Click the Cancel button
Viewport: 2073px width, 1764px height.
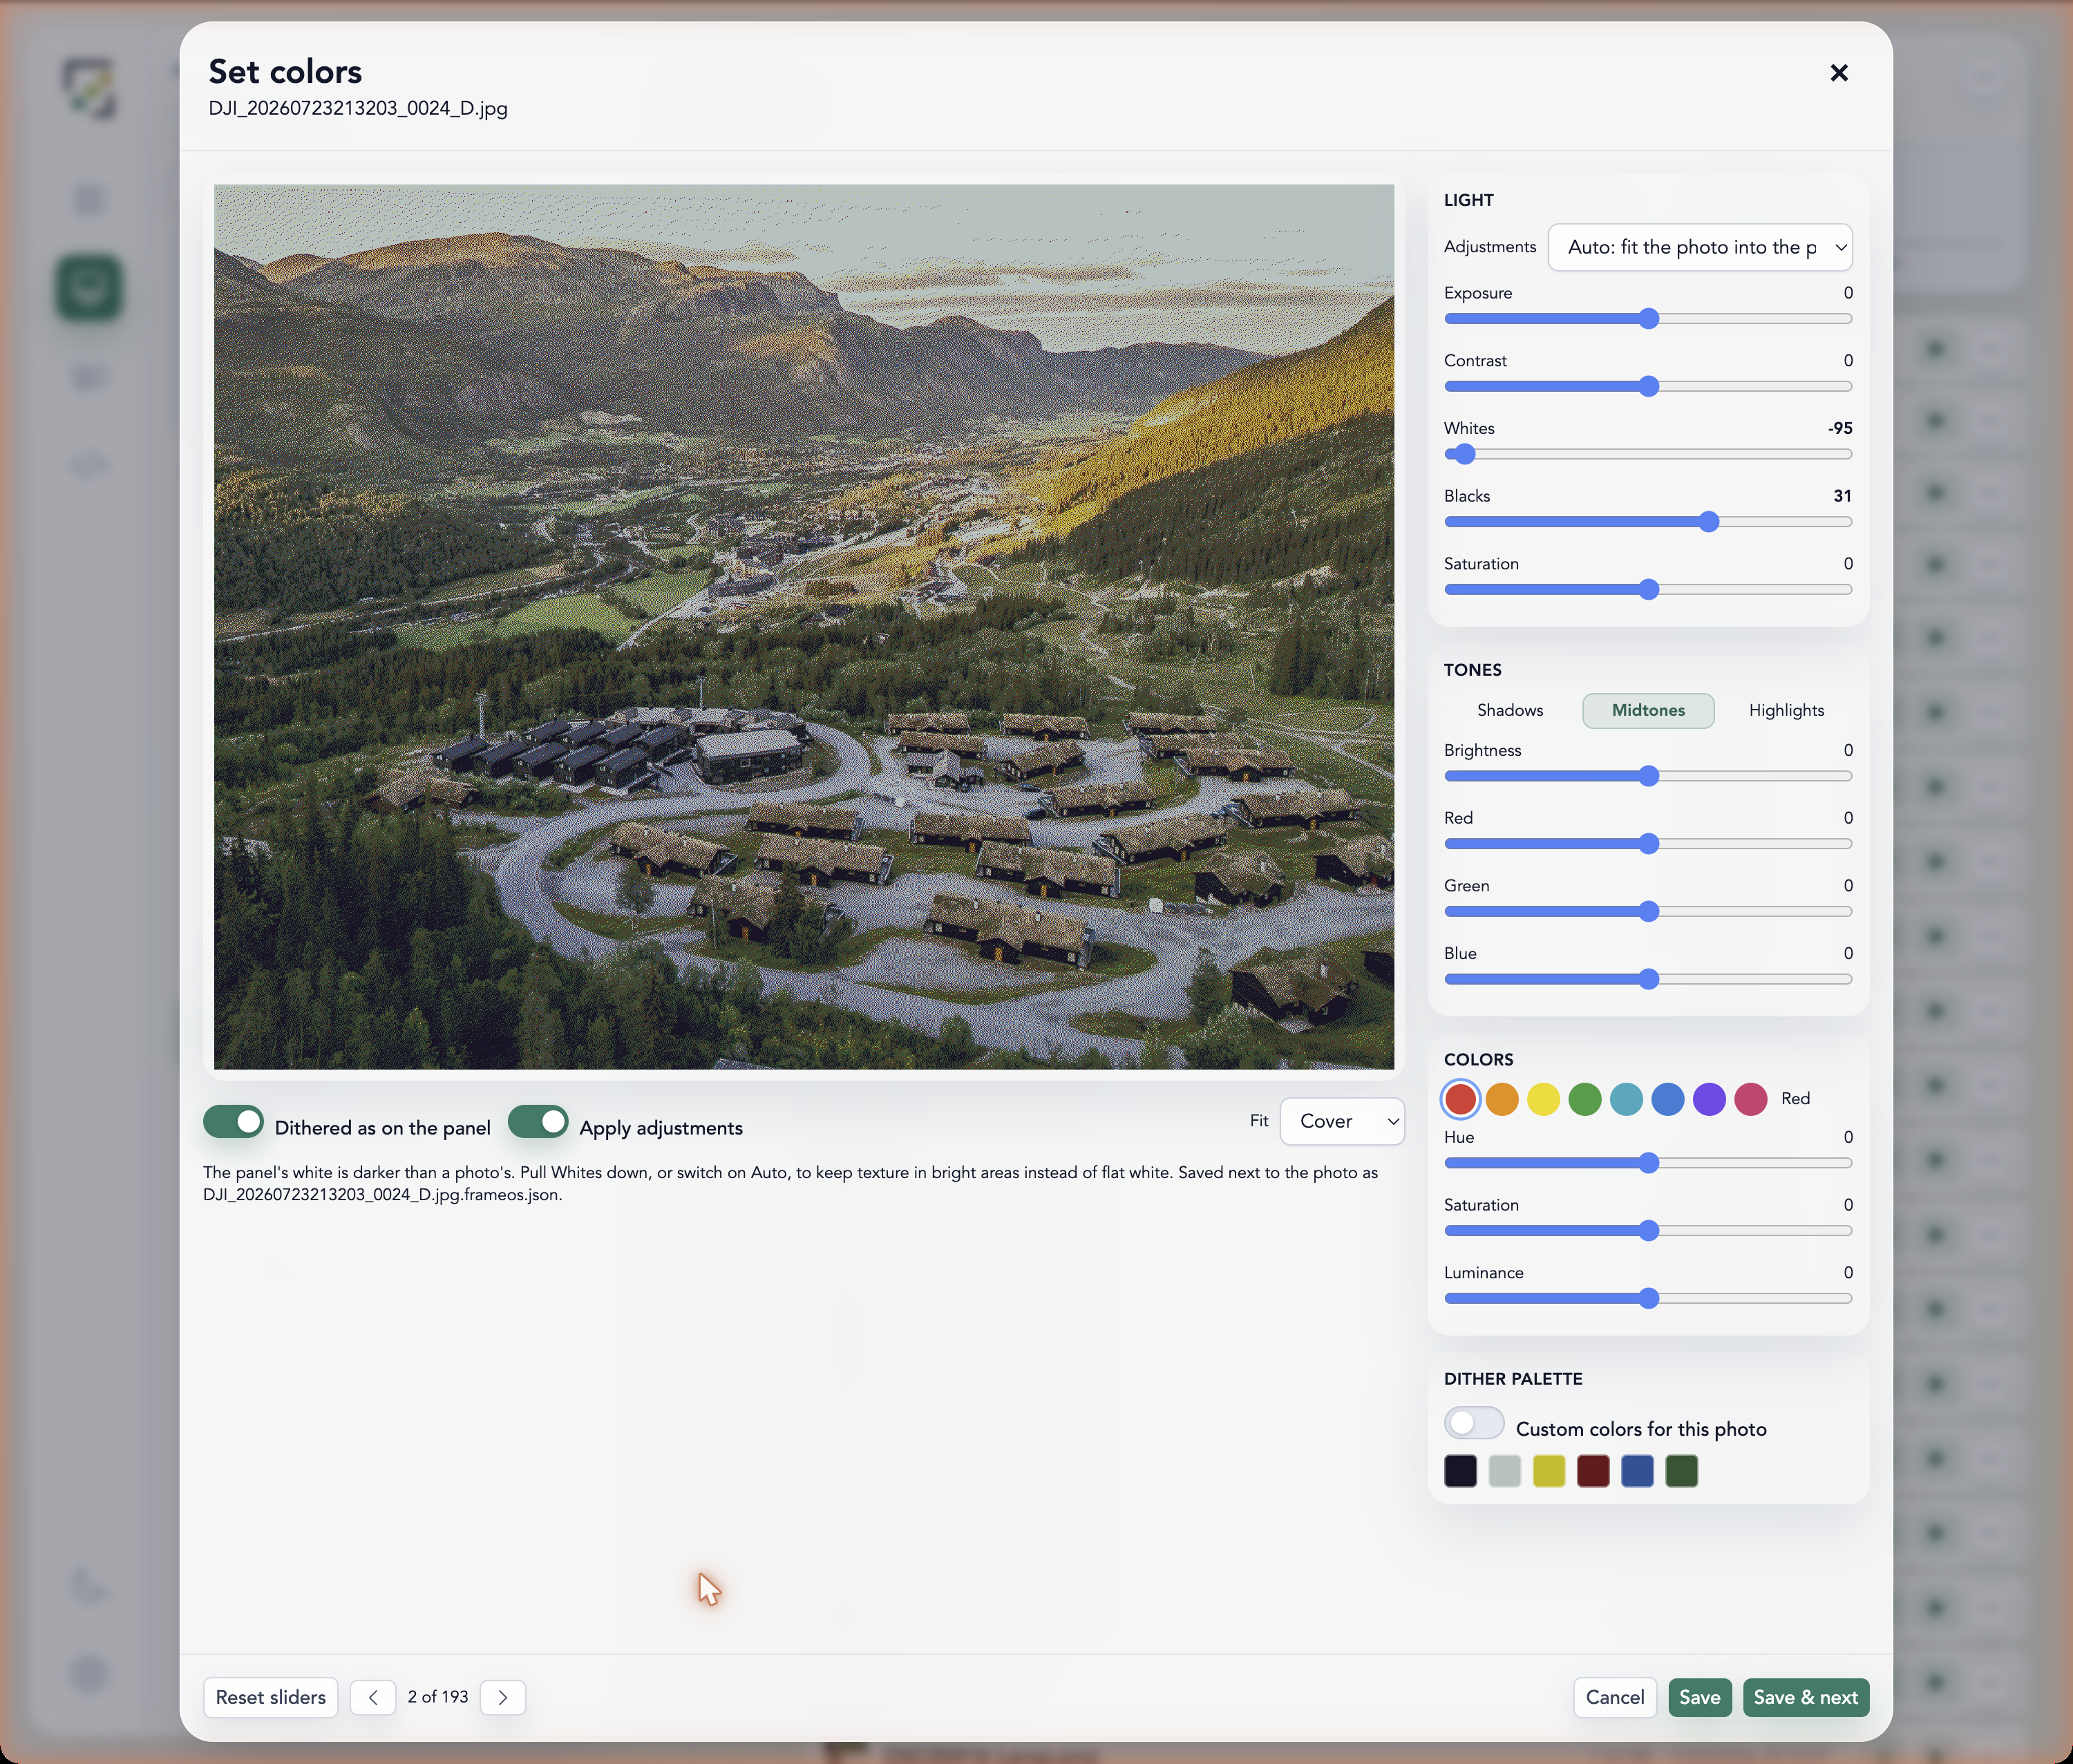pyautogui.click(x=1615, y=1697)
